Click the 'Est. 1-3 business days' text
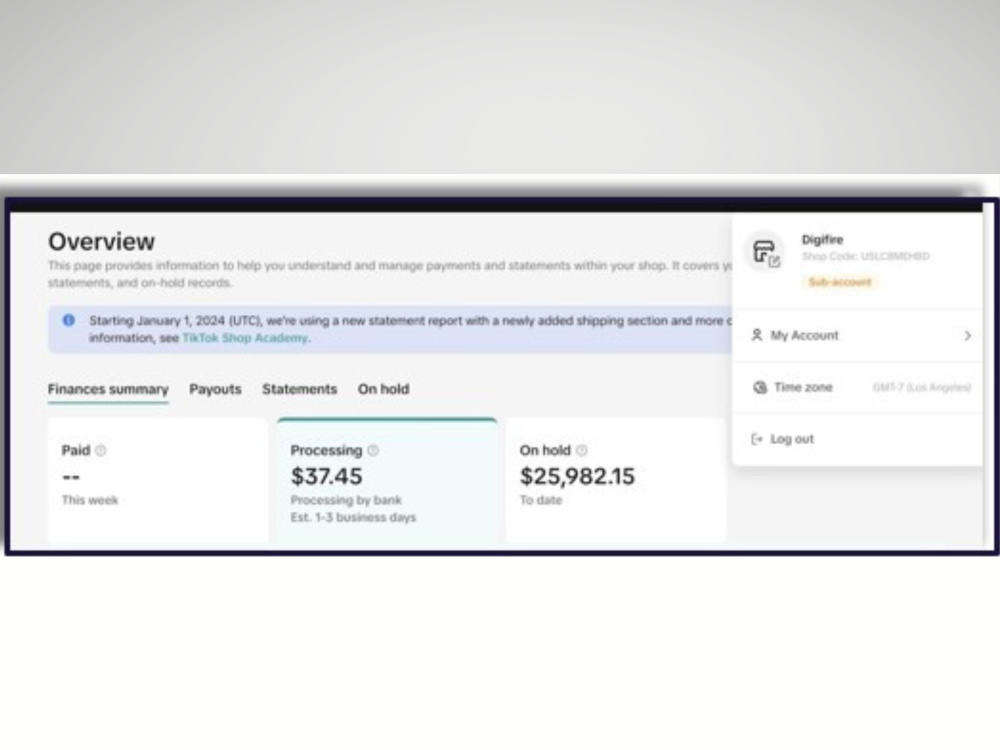The height and width of the screenshot is (750, 1000). [353, 517]
